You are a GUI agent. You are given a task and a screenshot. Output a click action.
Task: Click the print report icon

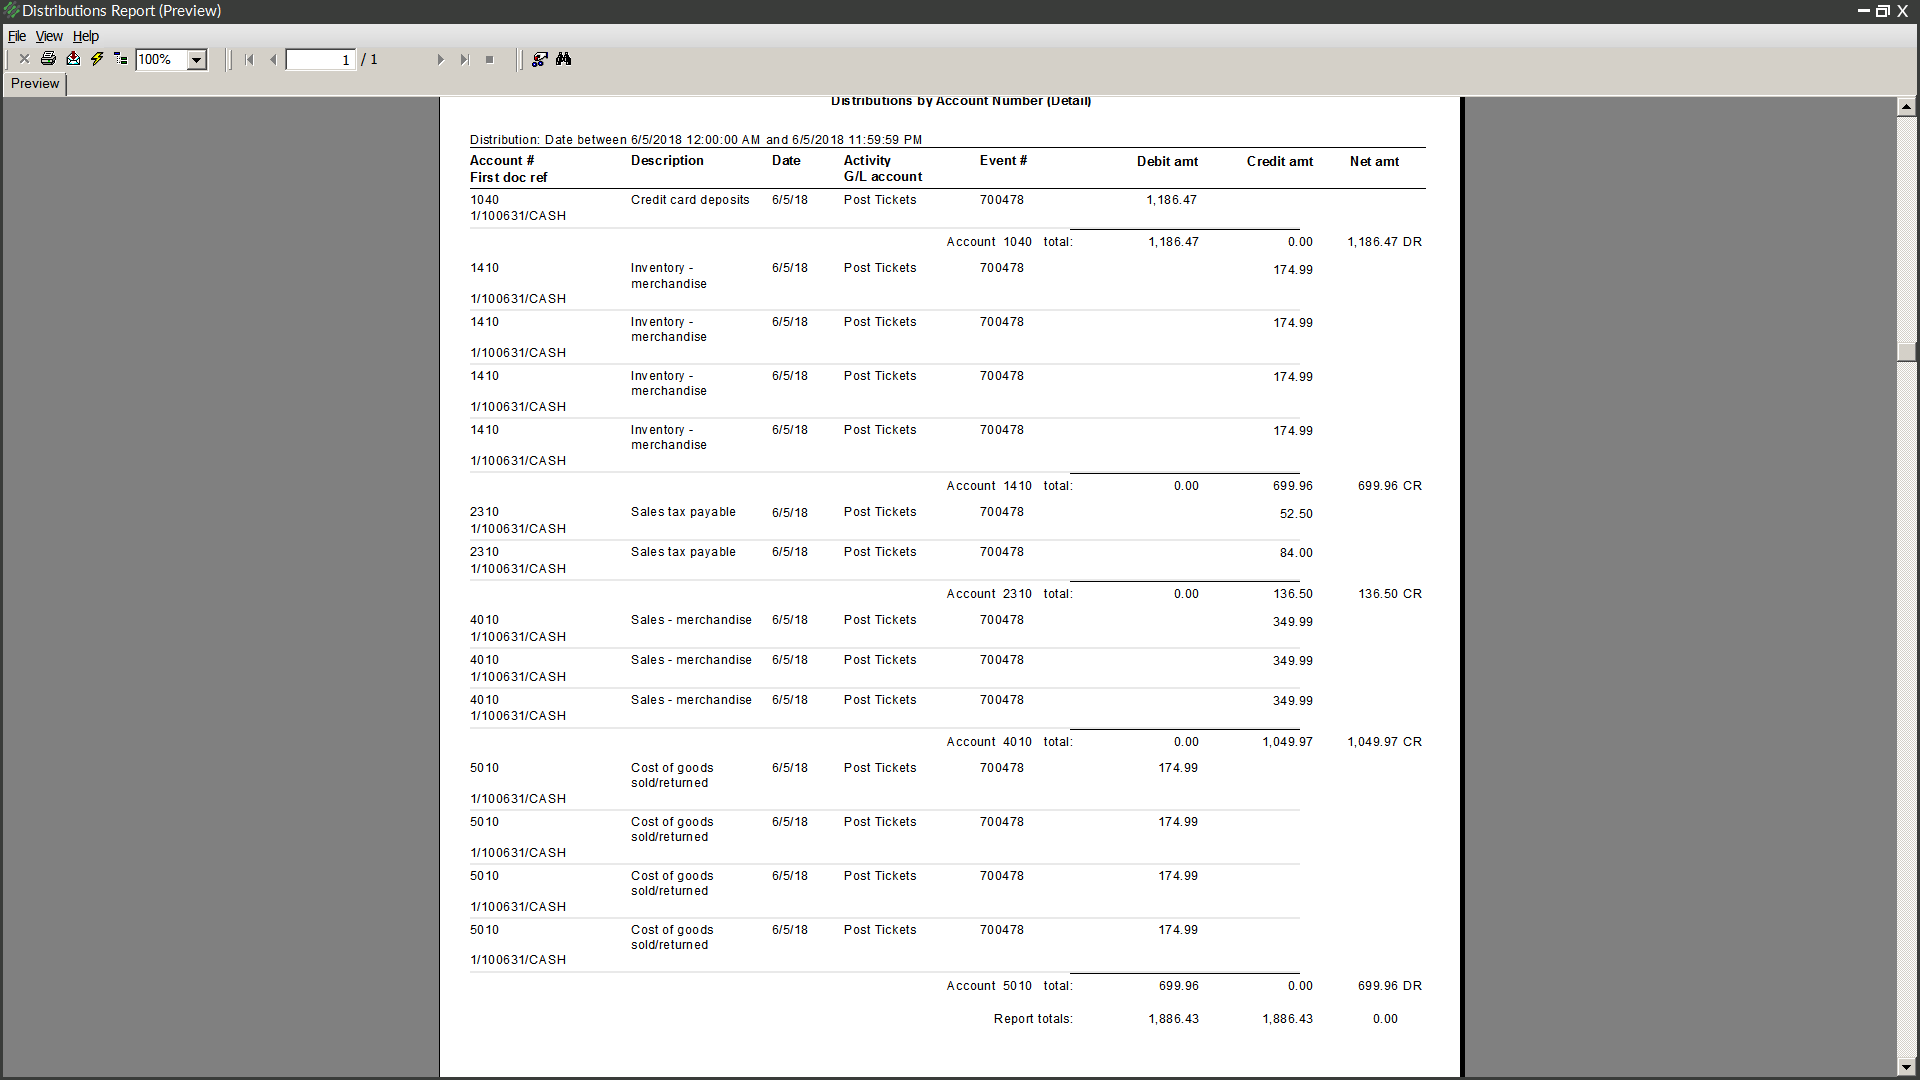[48, 59]
